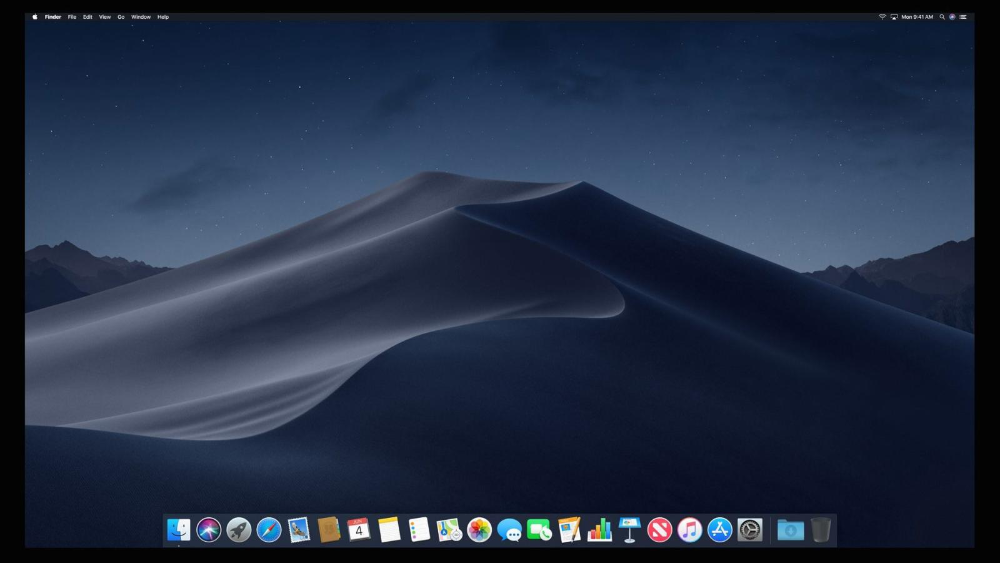Open the Trash in Dock
This screenshot has height=563, width=1000.
[821, 530]
